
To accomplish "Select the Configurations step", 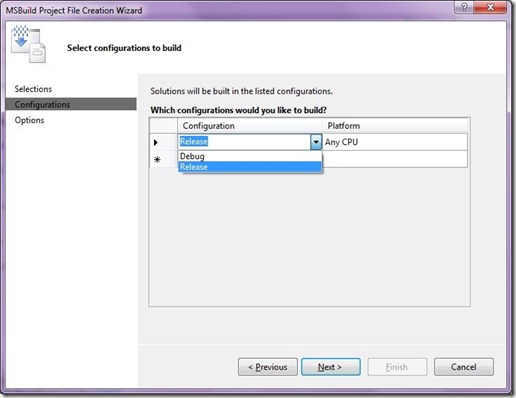I will (x=71, y=104).
